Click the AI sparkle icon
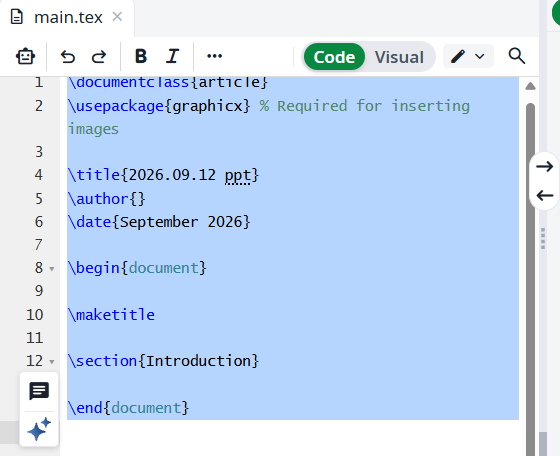Viewport: 560px width, 456px height. pos(39,429)
